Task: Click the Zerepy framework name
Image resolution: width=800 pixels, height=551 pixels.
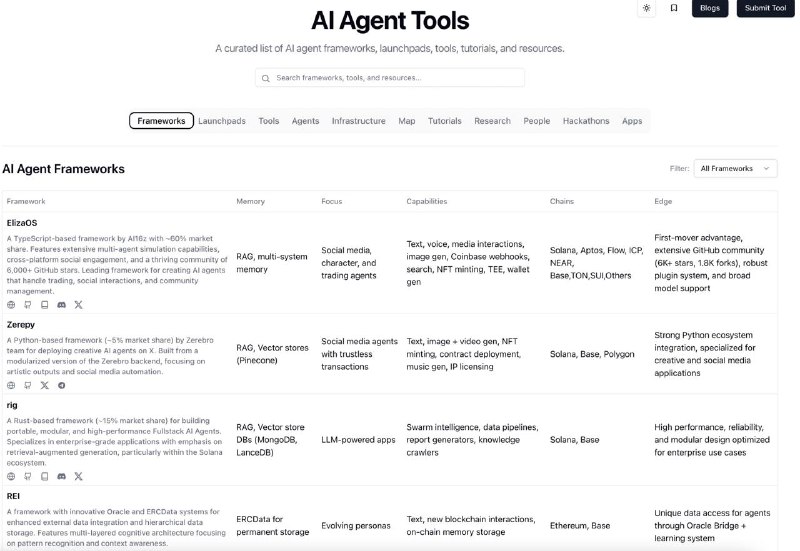Action: pos(21,324)
